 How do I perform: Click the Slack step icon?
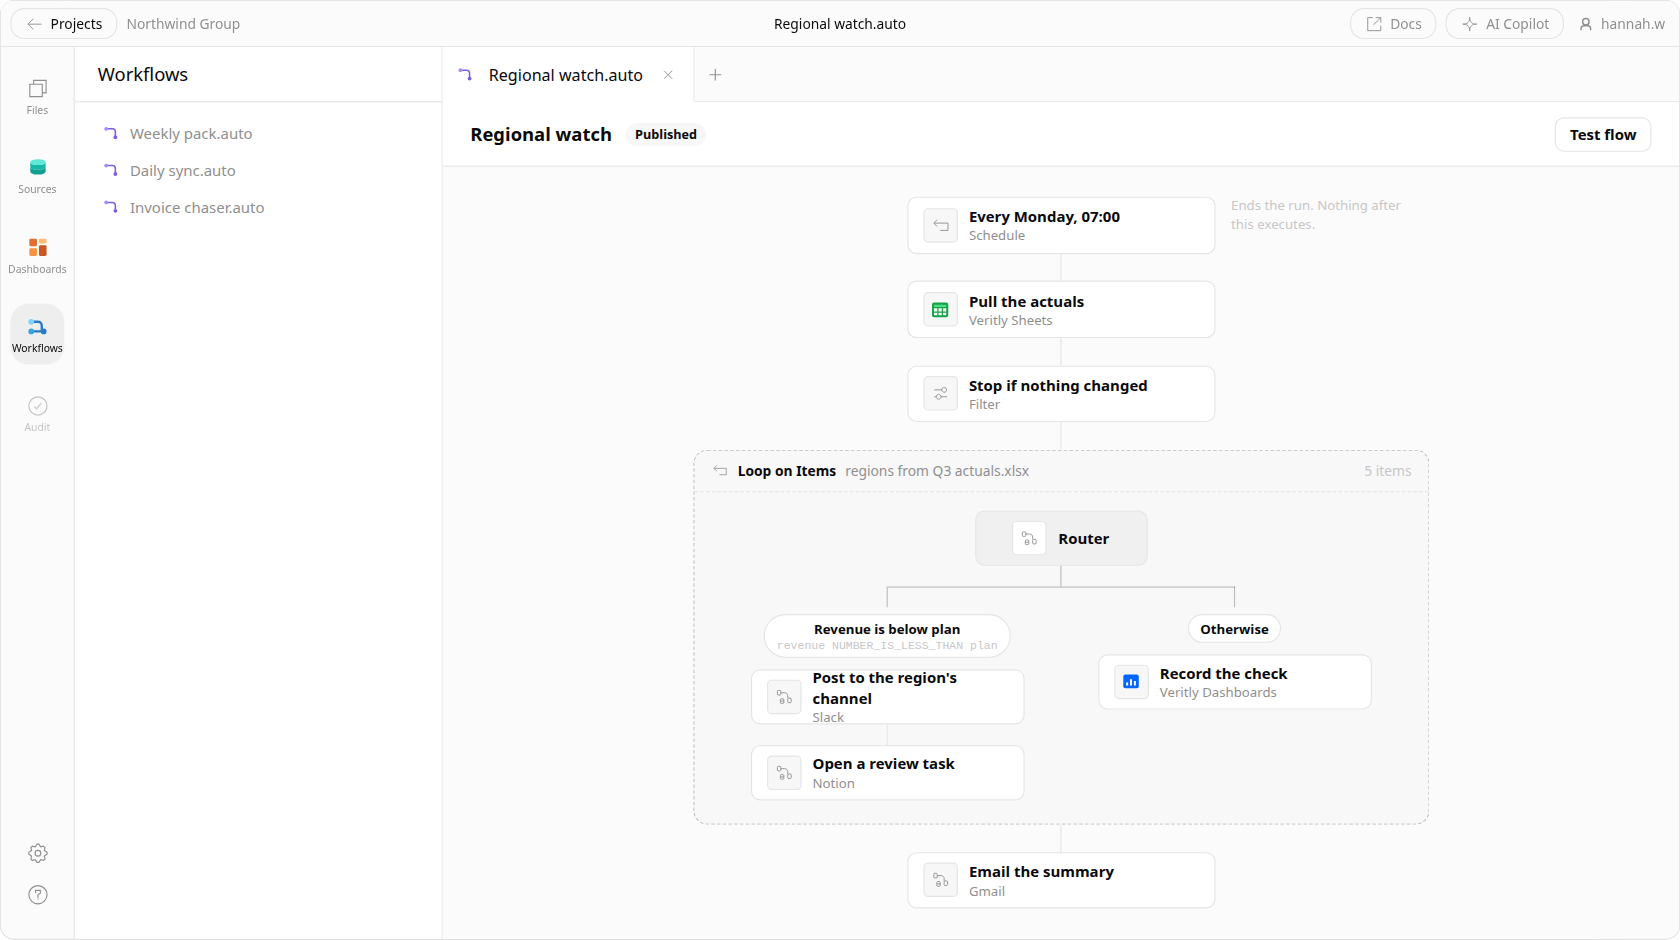784,697
